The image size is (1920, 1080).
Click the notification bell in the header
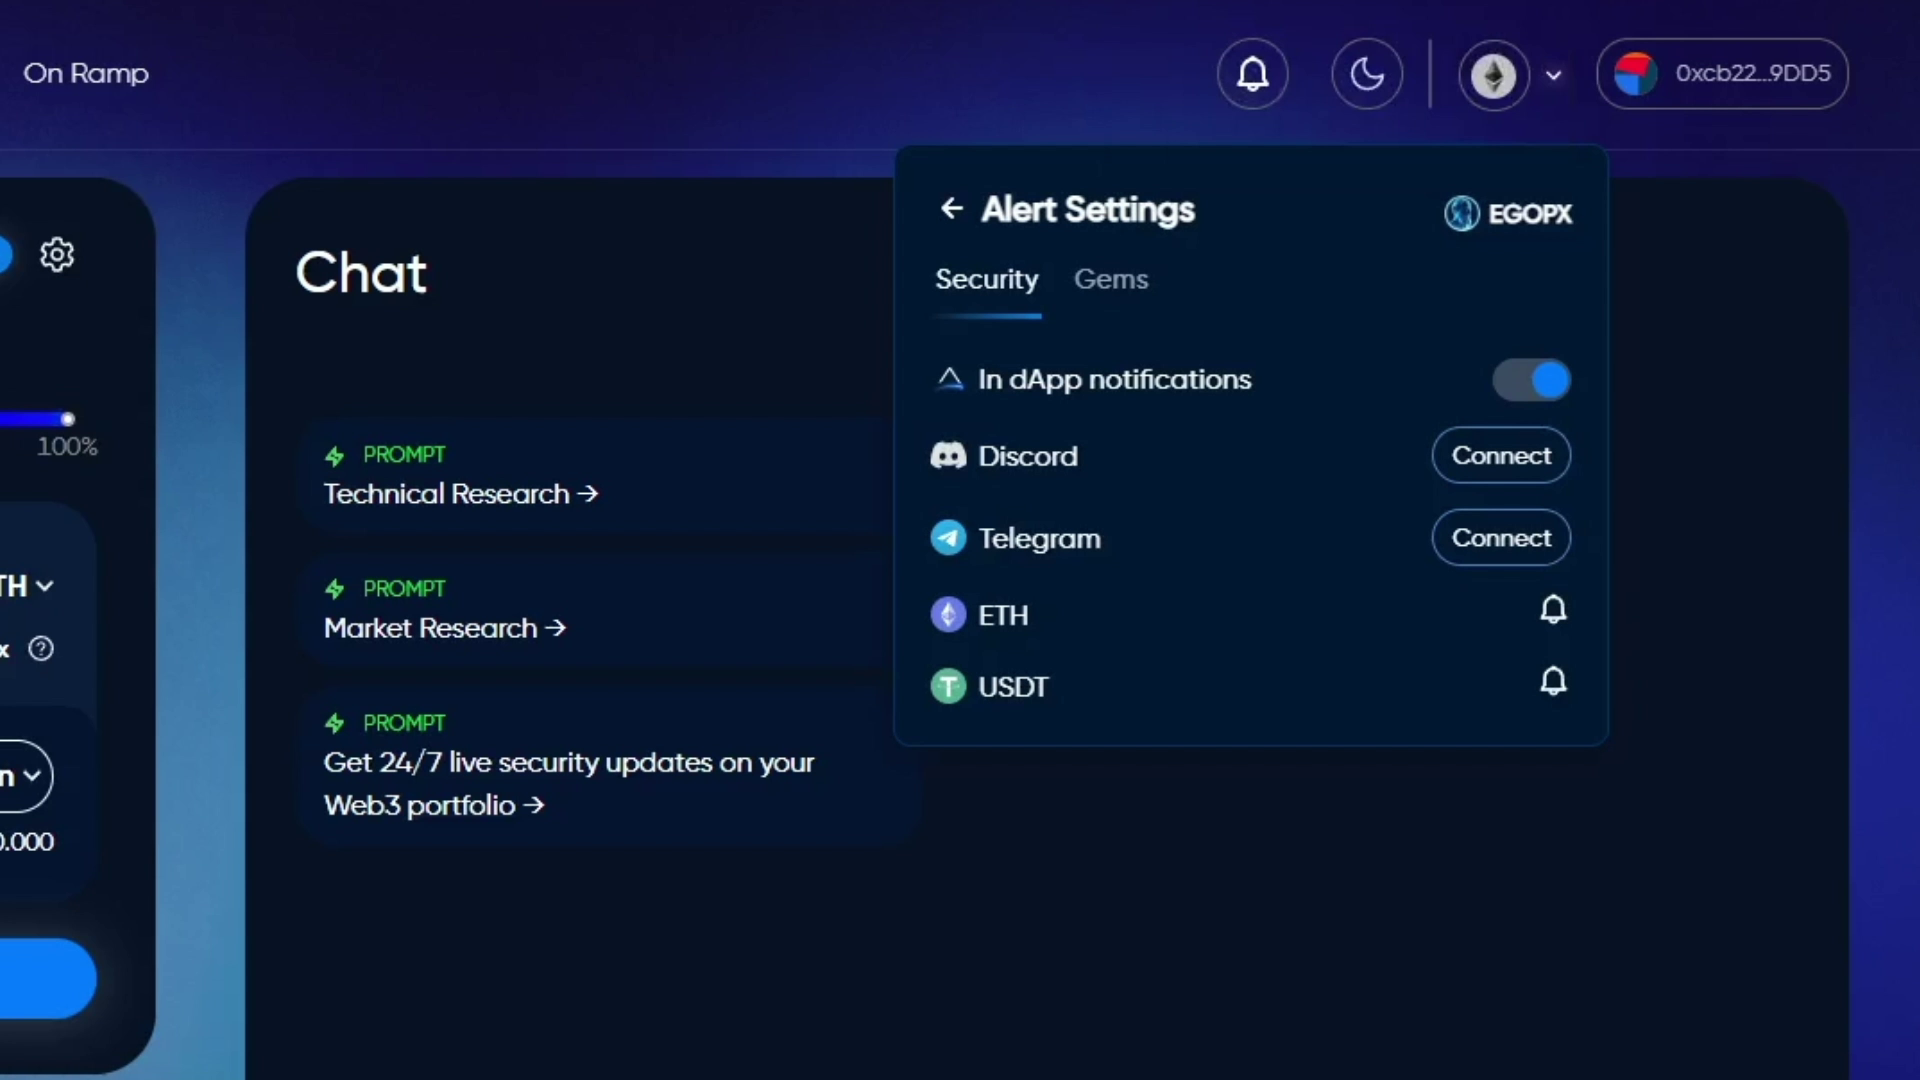[1252, 74]
